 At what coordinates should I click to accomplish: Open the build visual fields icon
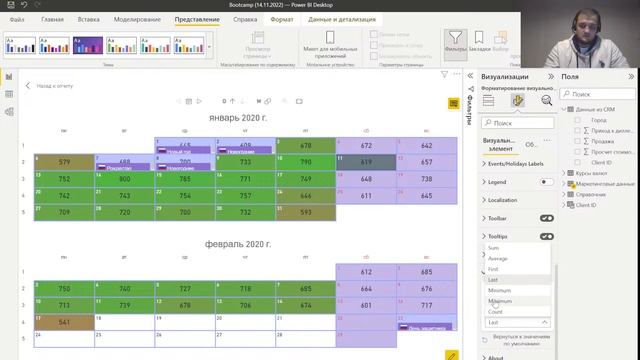coord(489,100)
